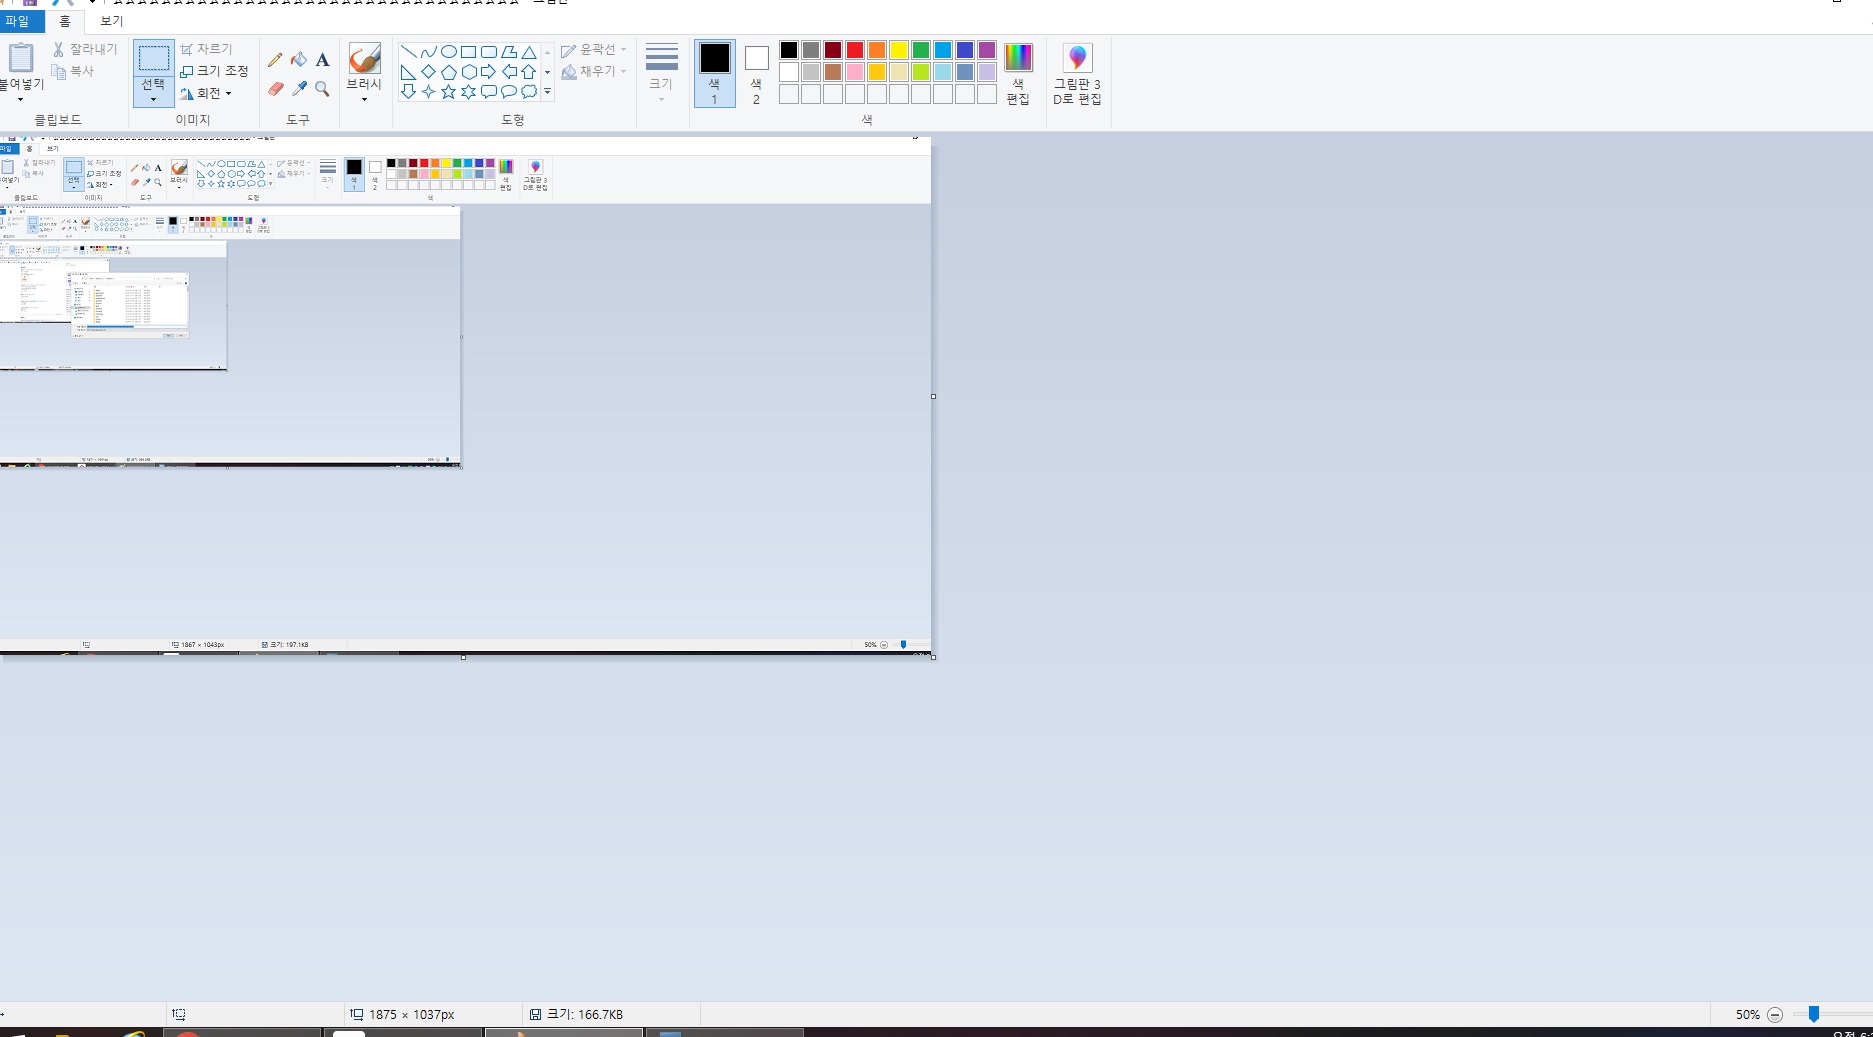This screenshot has height=1037, width=1873.
Task: Open the File (파일) menu
Action: click(x=17, y=21)
